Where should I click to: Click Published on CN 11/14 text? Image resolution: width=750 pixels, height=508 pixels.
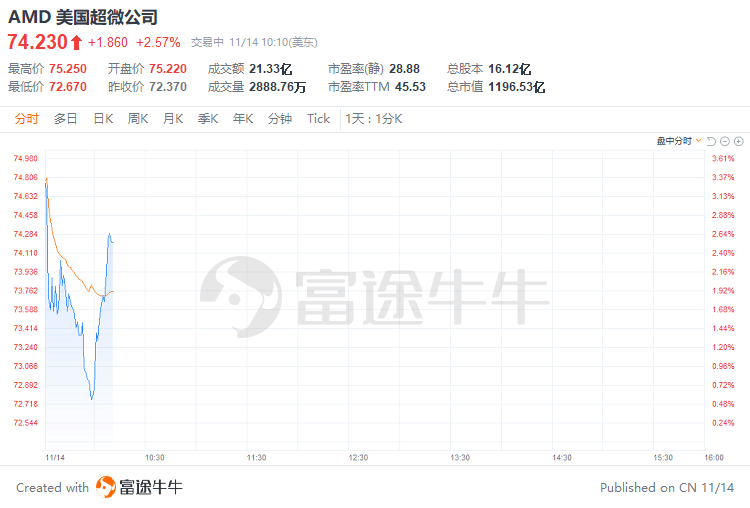click(667, 487)
